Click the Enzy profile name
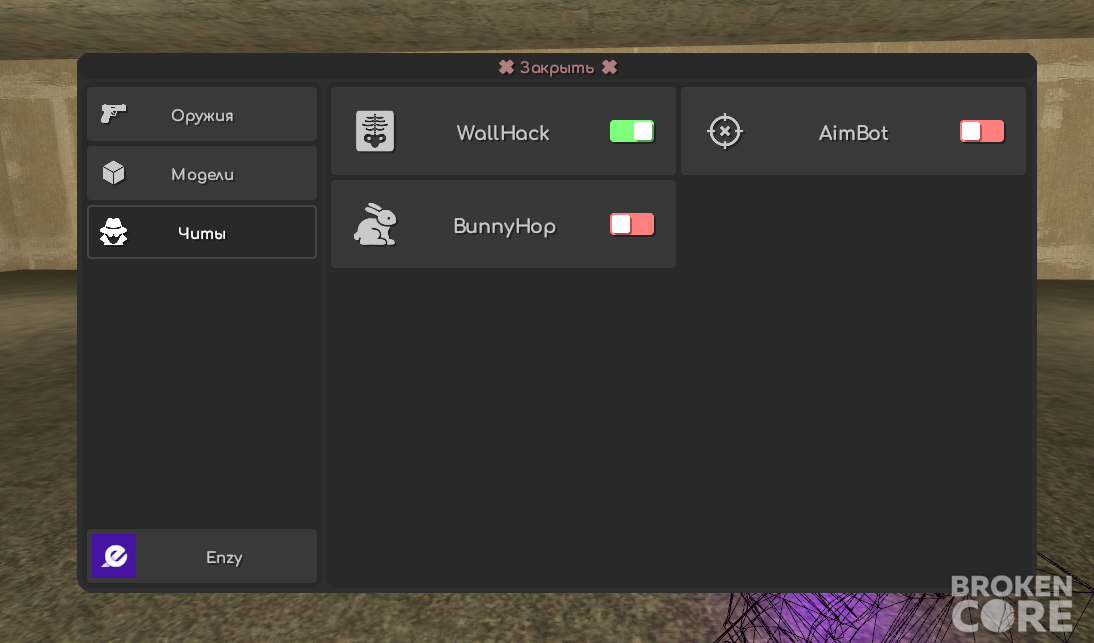This screenshot has width=1094, height=643. click(224, 558)
